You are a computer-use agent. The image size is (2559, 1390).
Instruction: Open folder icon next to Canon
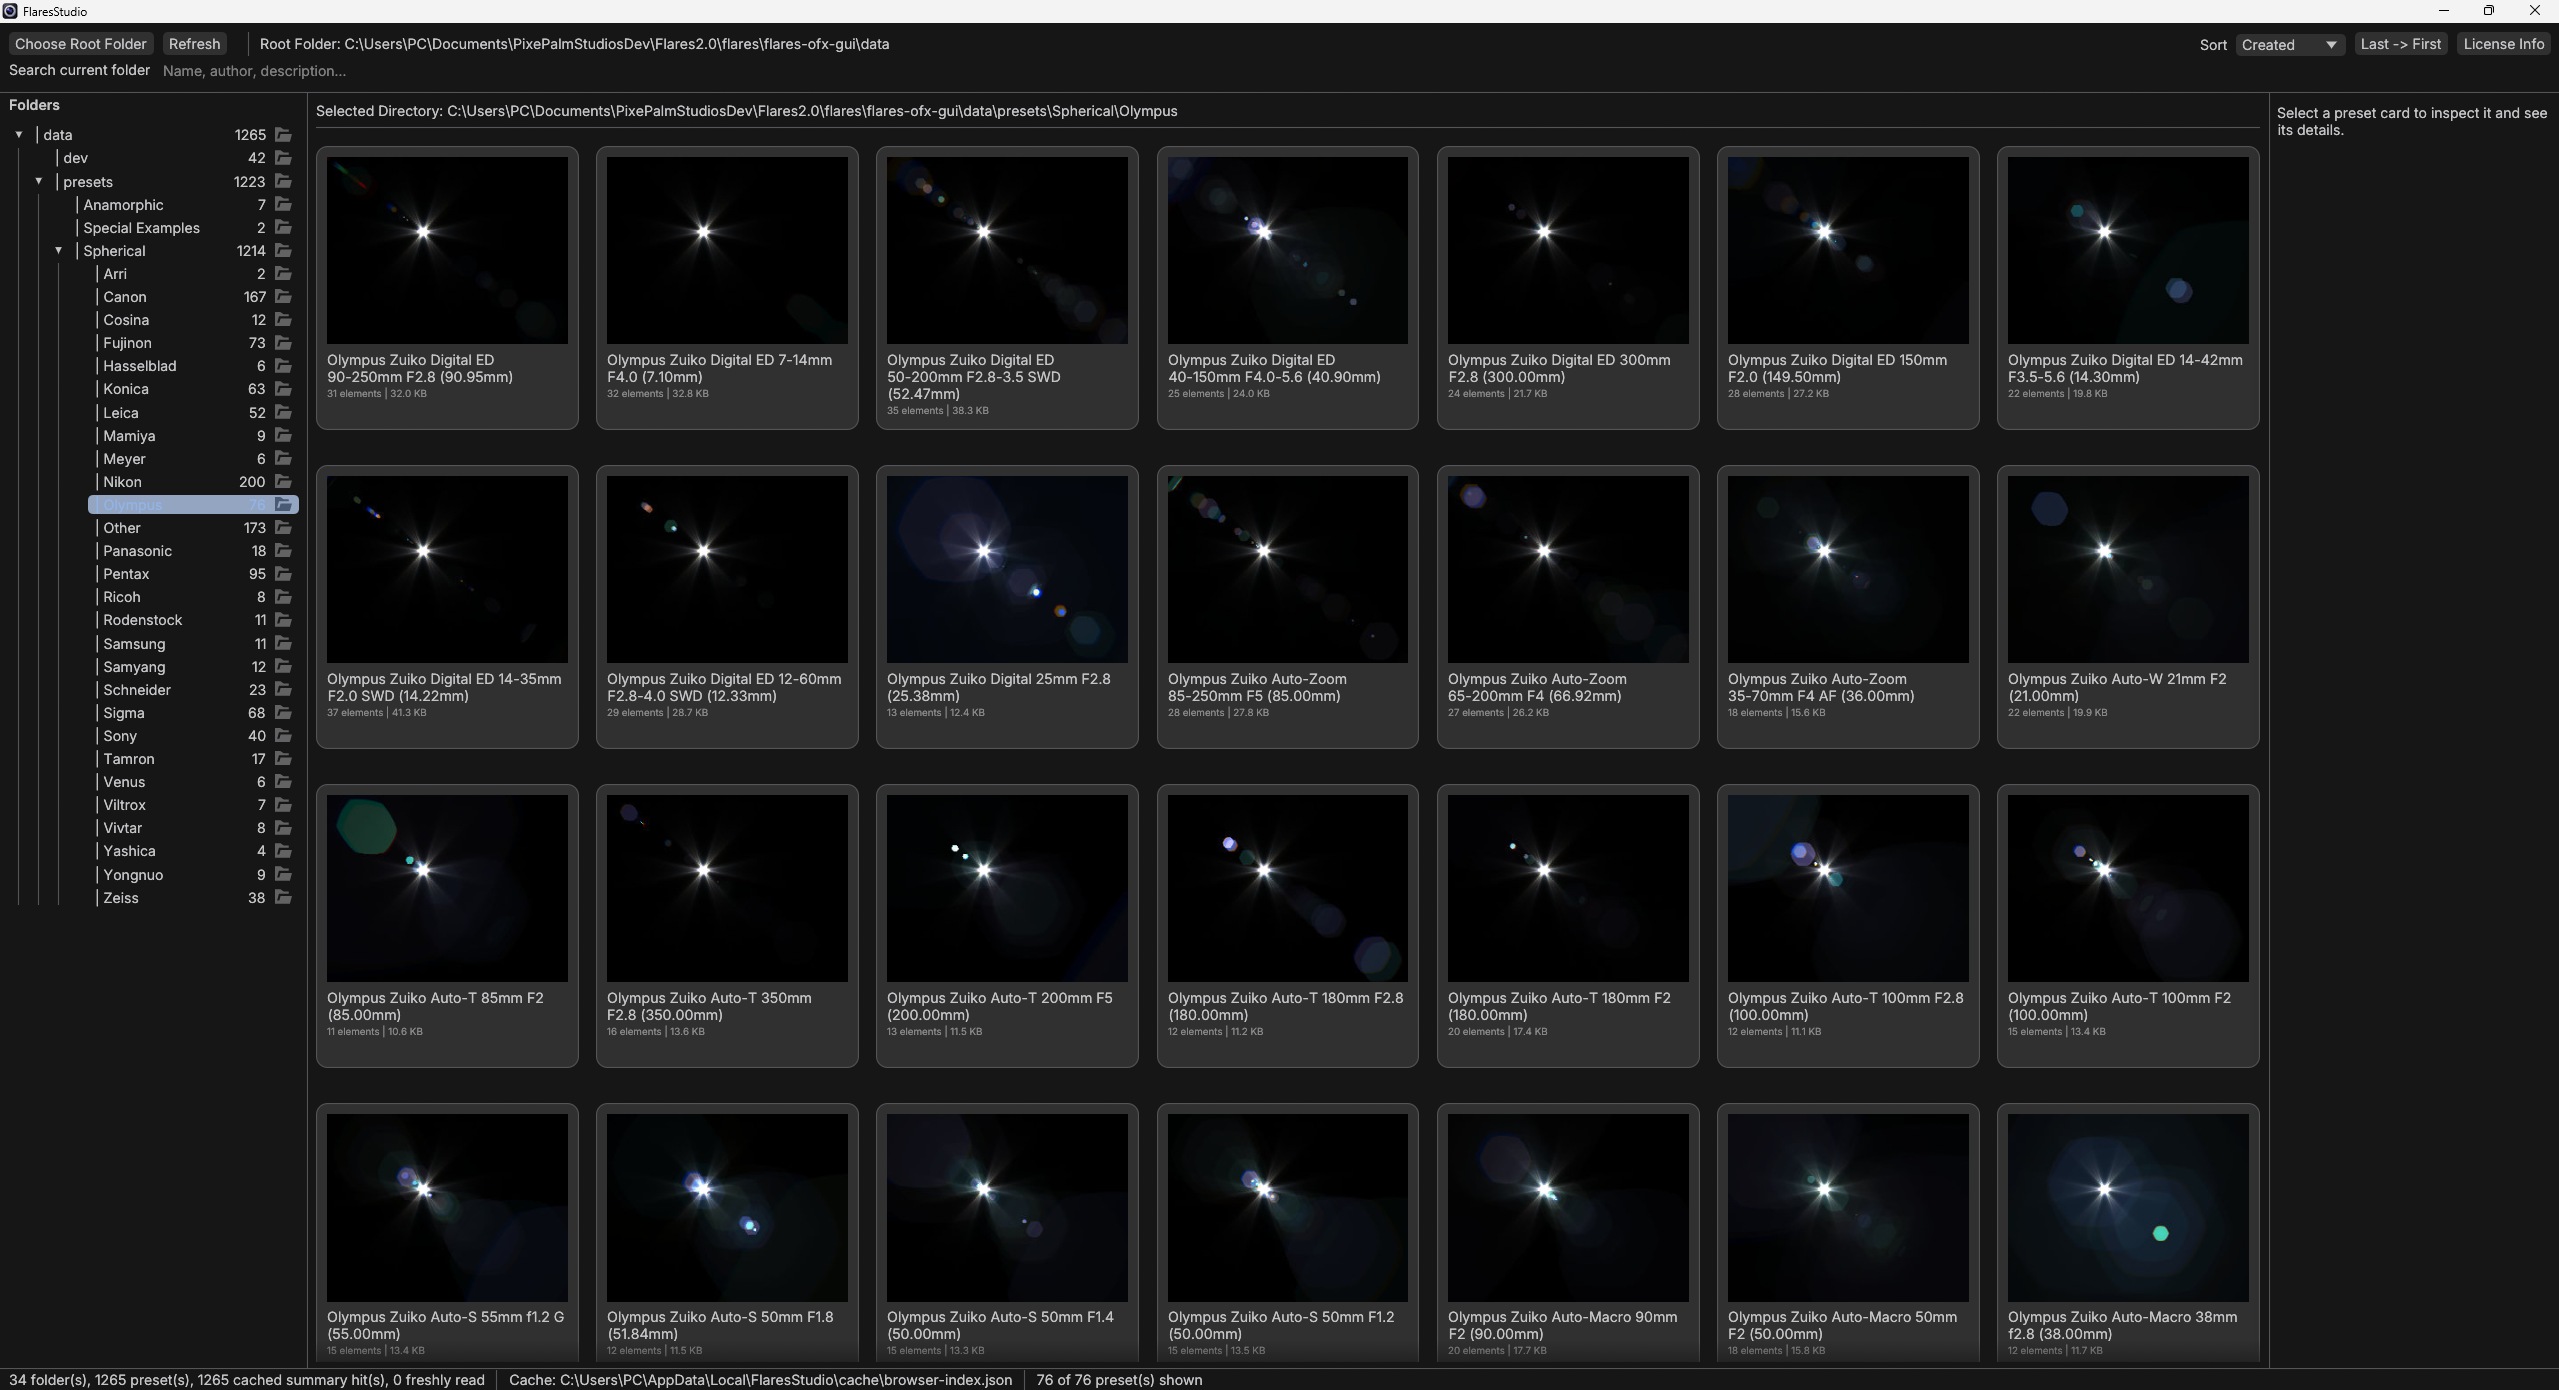tap(283, 297)
